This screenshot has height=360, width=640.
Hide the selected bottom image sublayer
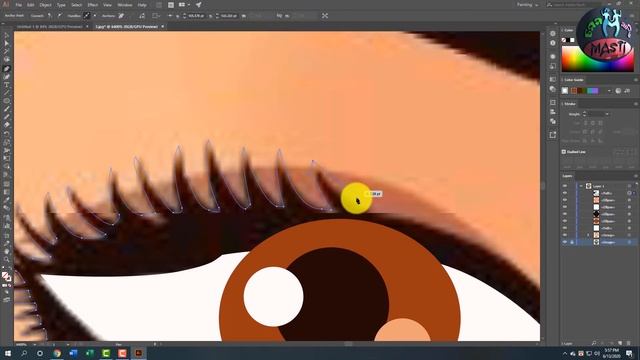tap(565, 242)
